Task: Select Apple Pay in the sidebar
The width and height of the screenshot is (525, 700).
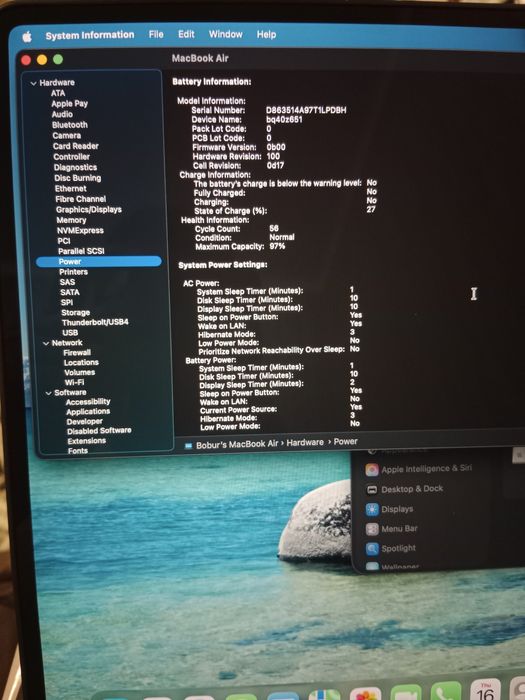Action: point(70,104)
